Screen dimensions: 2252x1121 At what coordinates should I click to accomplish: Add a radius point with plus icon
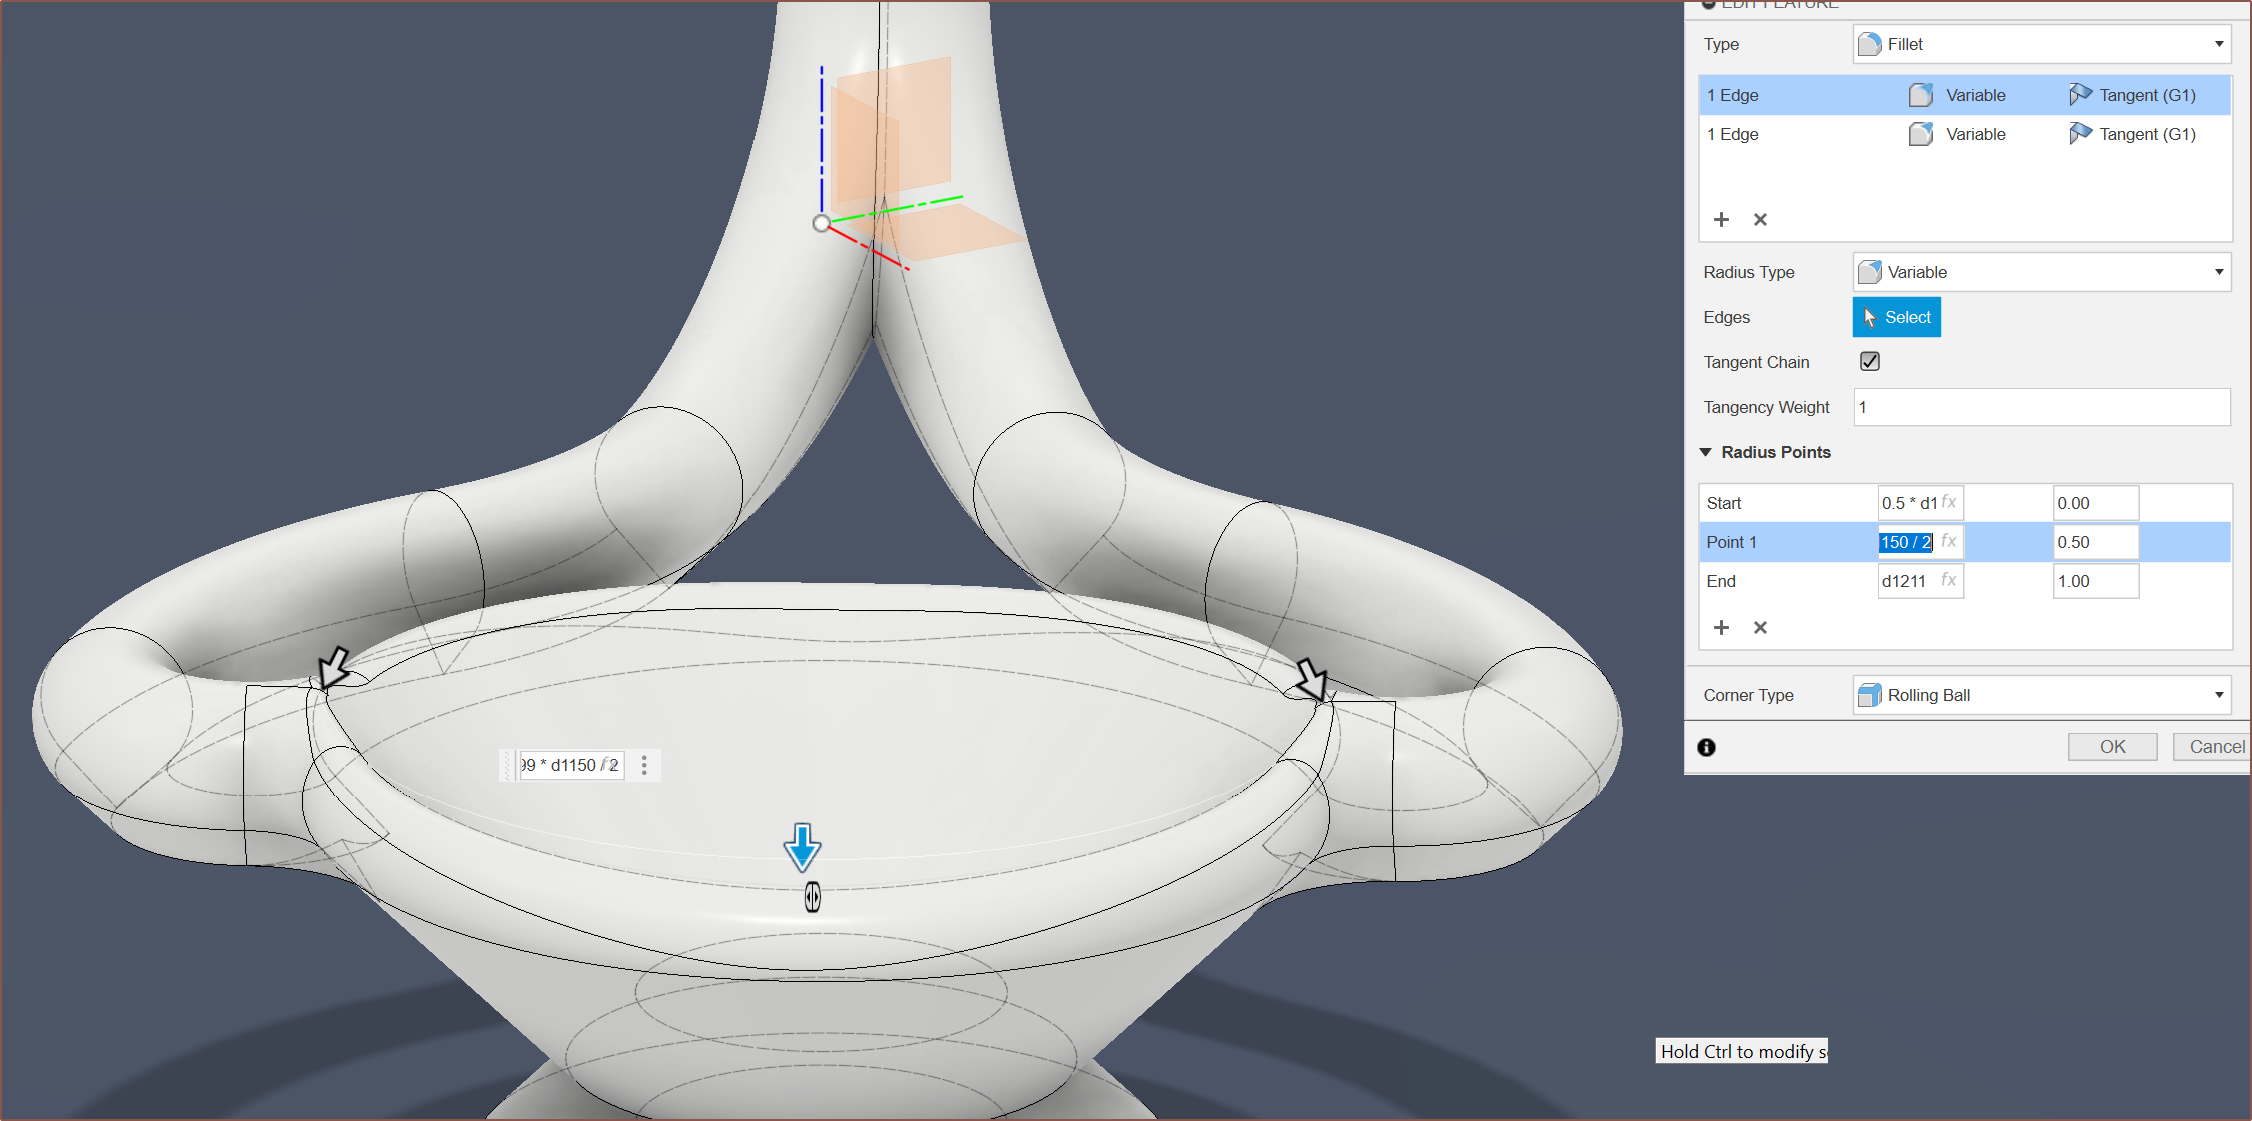pos(1721,627)
